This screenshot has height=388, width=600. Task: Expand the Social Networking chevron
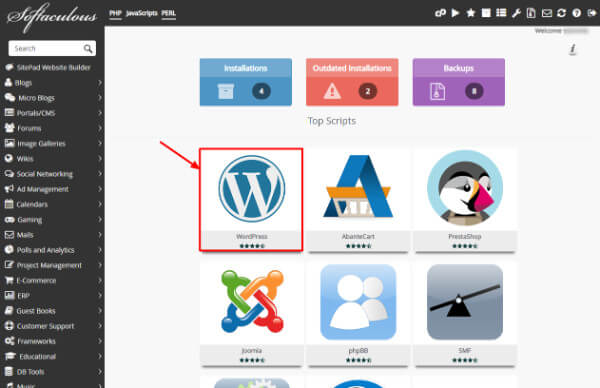point(100,174)
